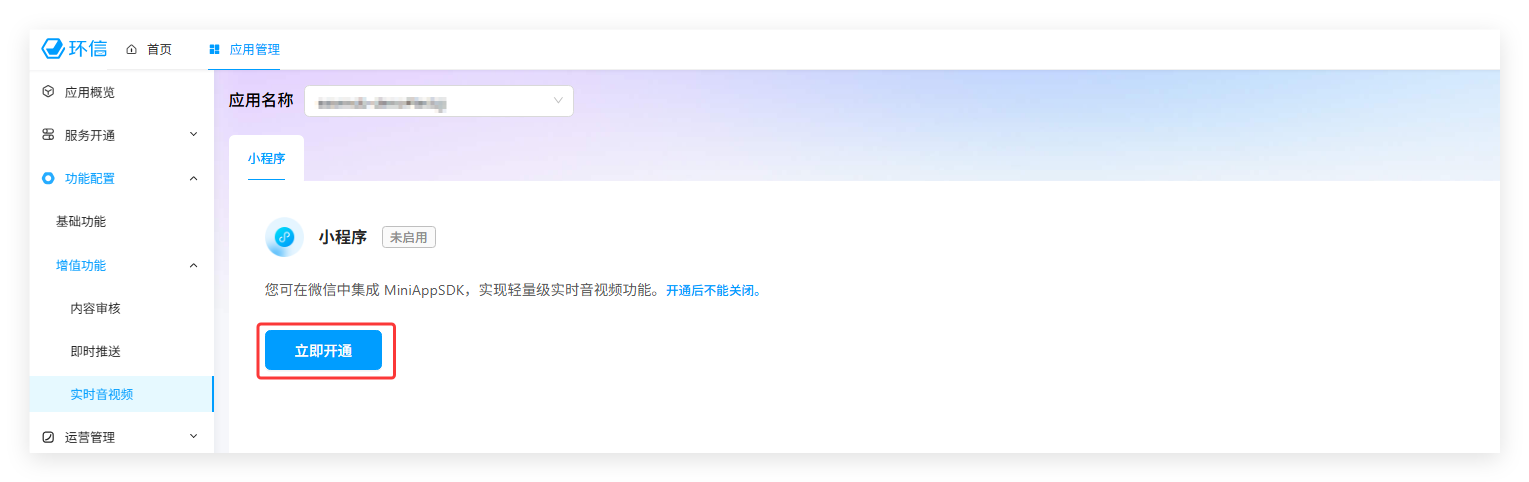The image size is (1529, 482).
Task: Click the 开通后不能关闭 blue text
Action: point(713,291)
